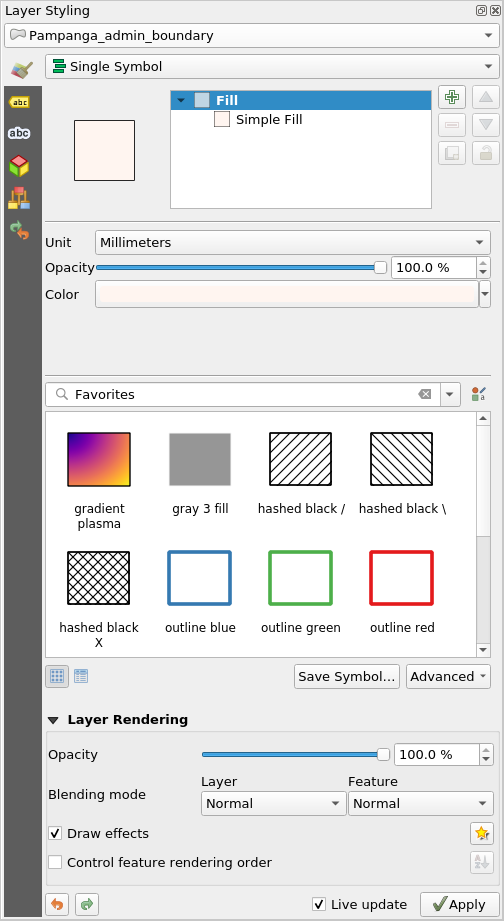Choose the outline blue symbol
This screenshot has width=504, height=921.
200,591
